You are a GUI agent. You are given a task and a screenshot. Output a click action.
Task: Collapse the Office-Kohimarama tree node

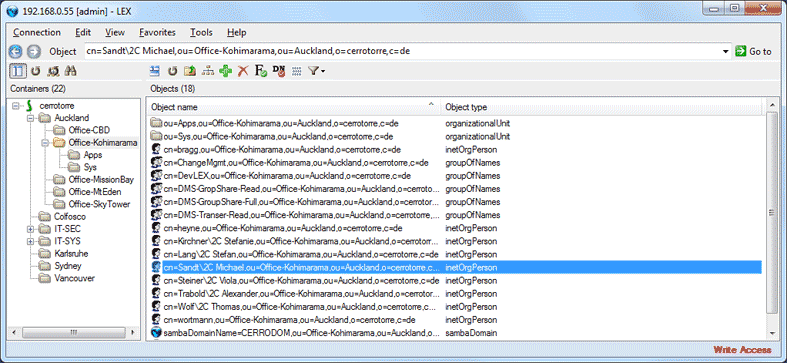coord(45,143)
